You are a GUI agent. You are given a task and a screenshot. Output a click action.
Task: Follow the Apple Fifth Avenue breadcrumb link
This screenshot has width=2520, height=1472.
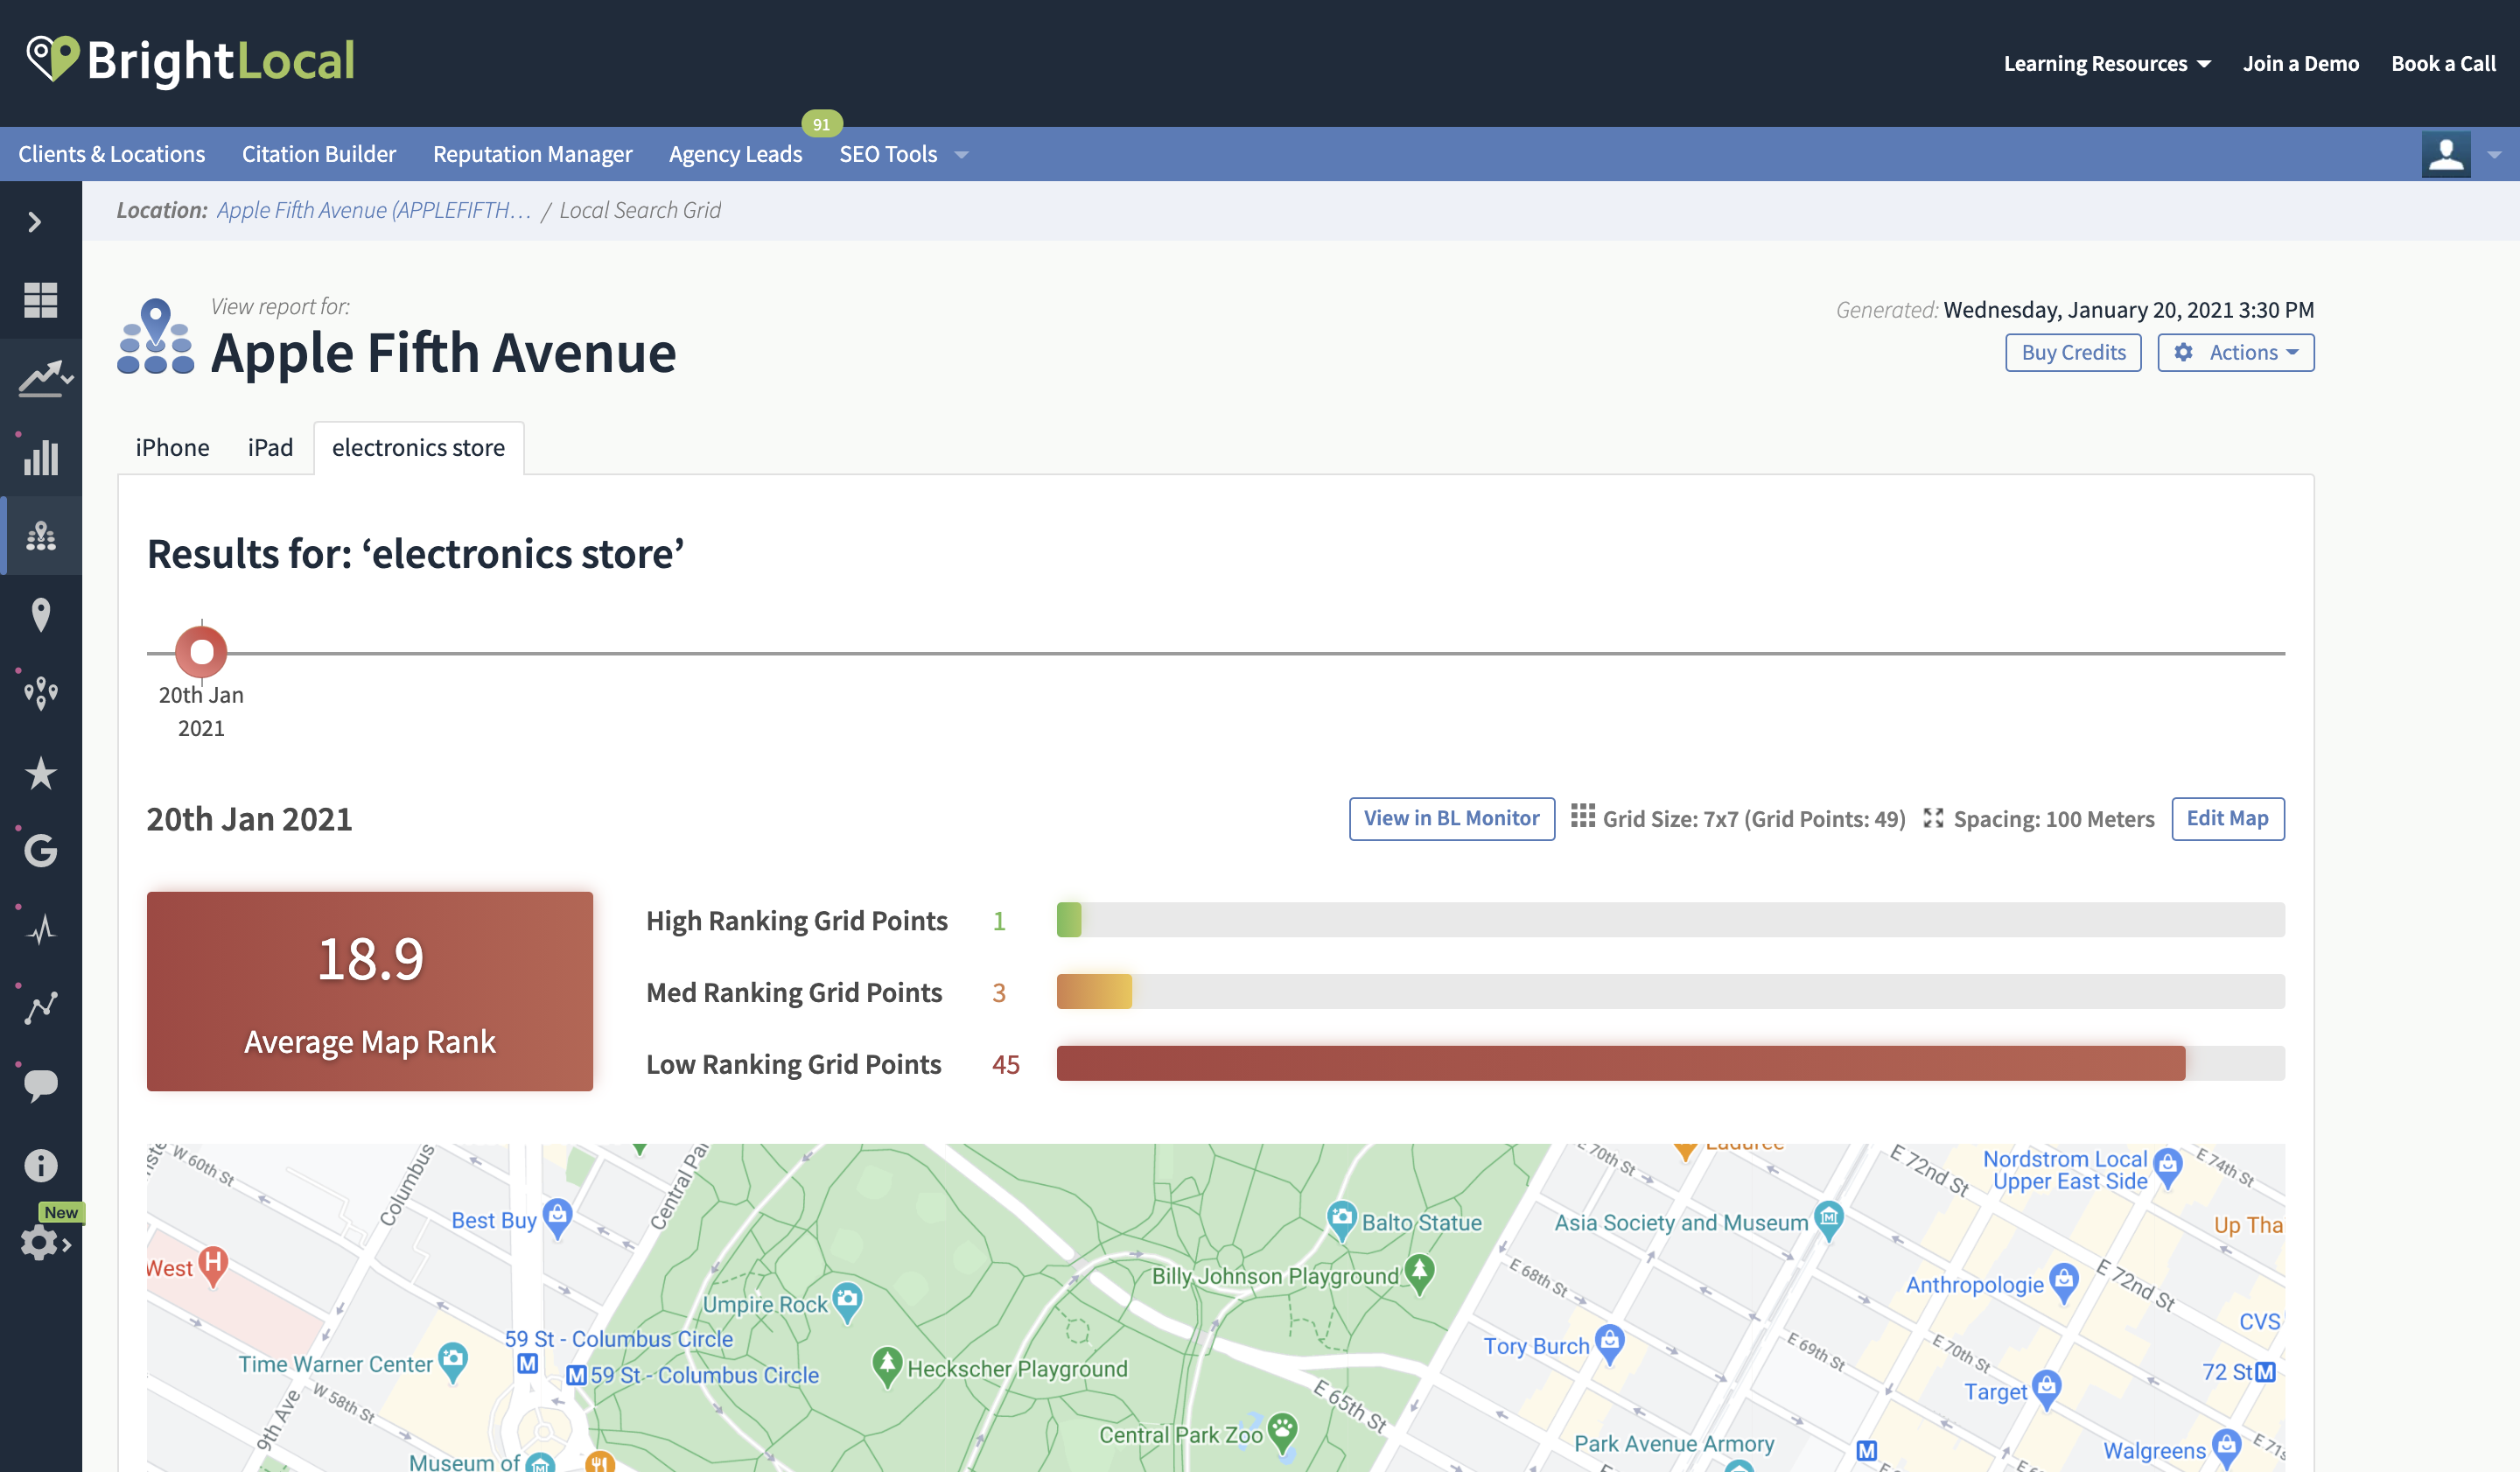374,210
